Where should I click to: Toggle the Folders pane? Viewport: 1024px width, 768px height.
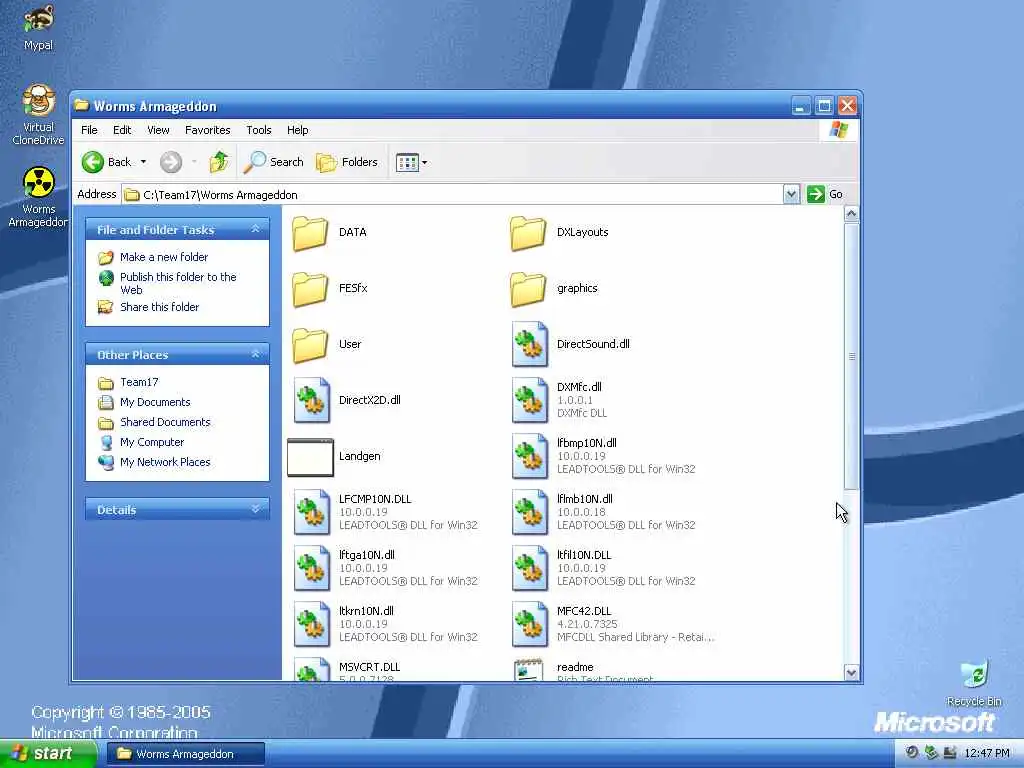pyautogui.click(x=347, y=162)
